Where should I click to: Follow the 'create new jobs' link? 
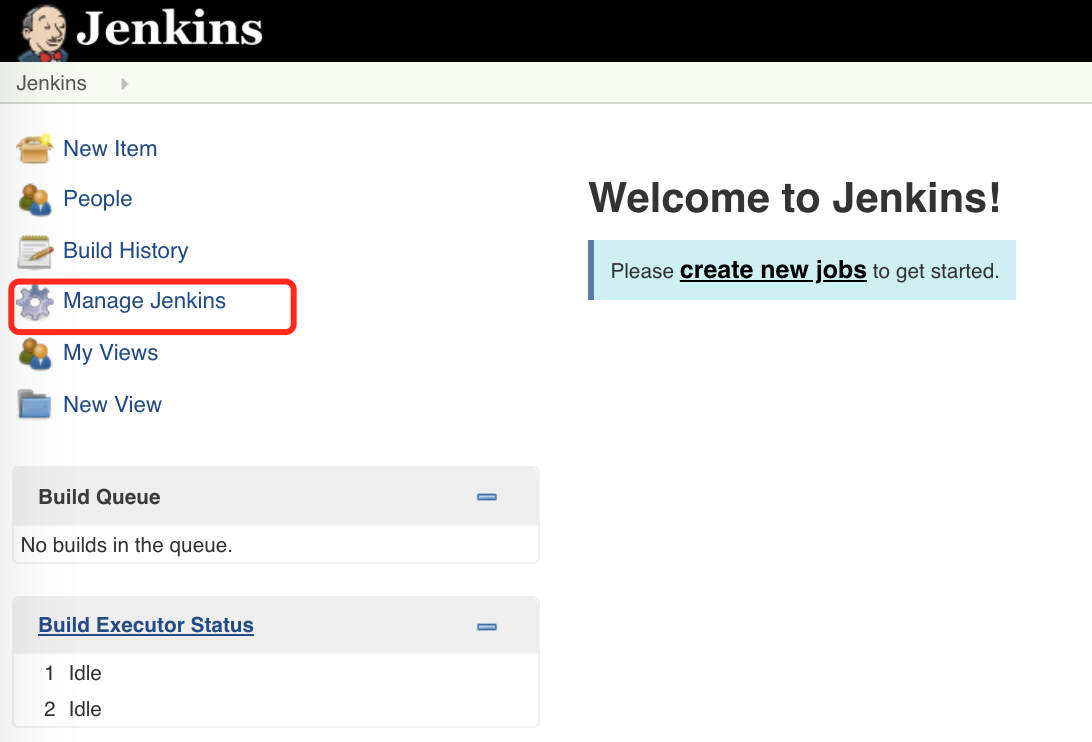coord(773,270)
